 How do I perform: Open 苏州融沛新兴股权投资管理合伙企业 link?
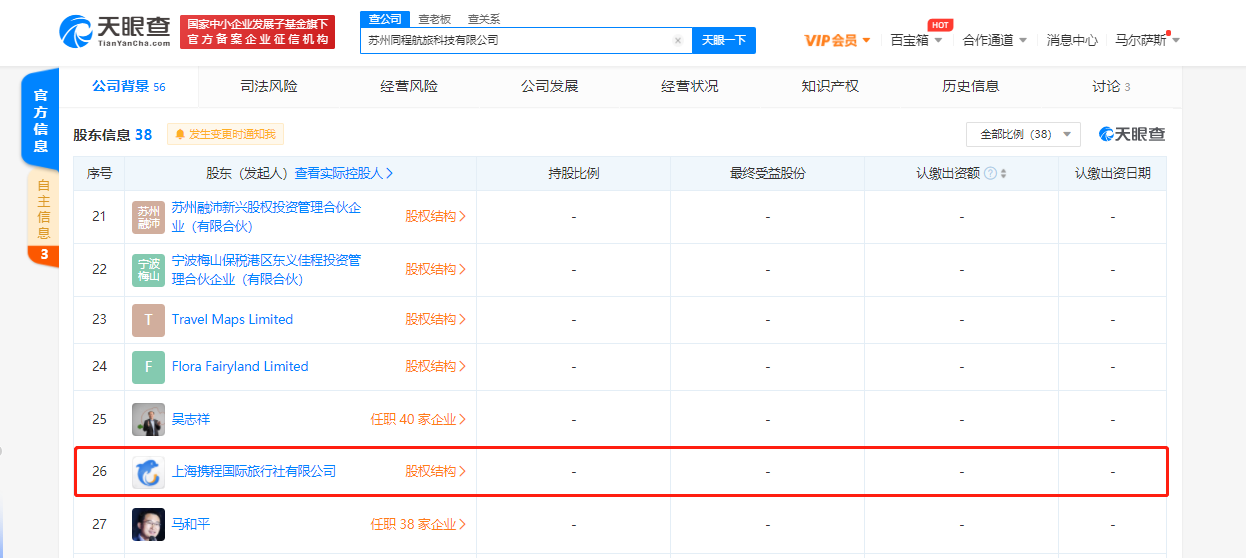click(x=267, y=217)
